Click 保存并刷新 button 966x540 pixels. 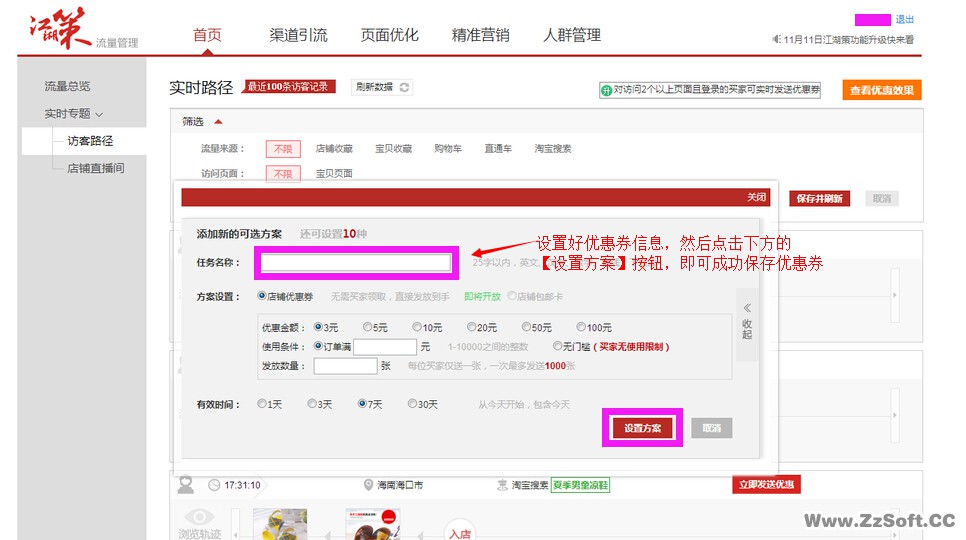tap(819, 198)
